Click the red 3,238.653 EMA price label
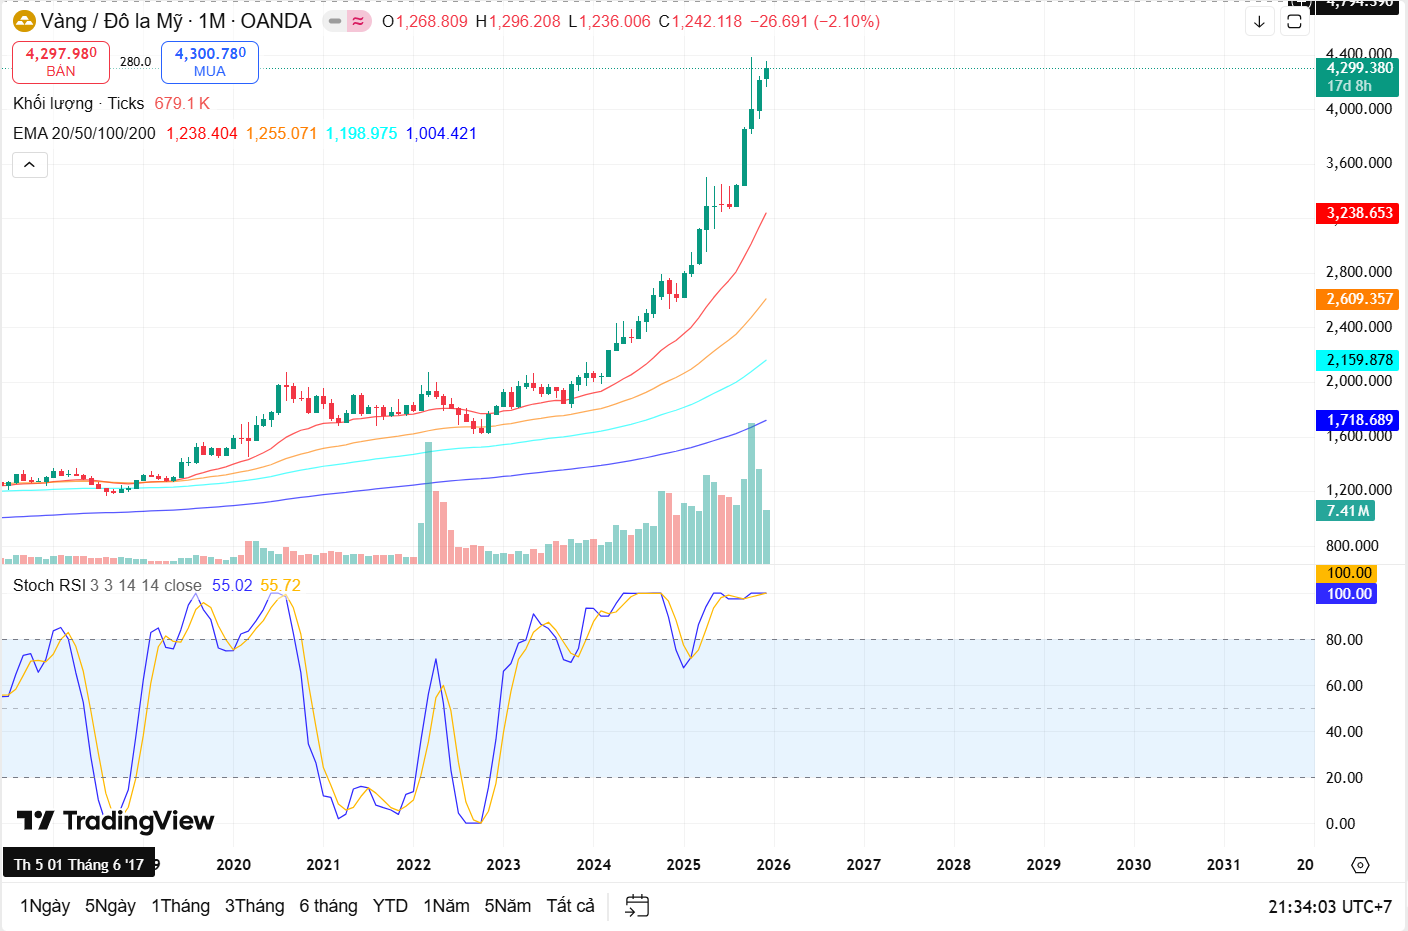The image size is (1408, 931). (1359, 213)
